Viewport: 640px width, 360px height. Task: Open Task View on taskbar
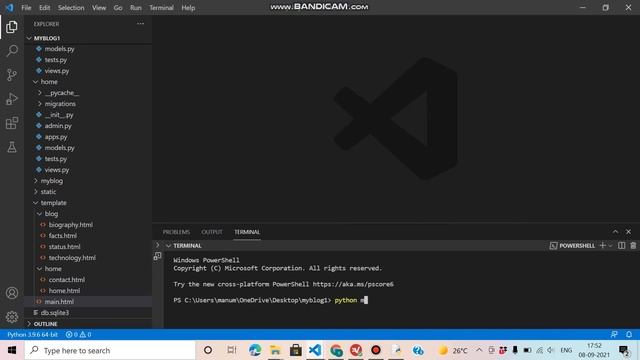coord(231,350)
